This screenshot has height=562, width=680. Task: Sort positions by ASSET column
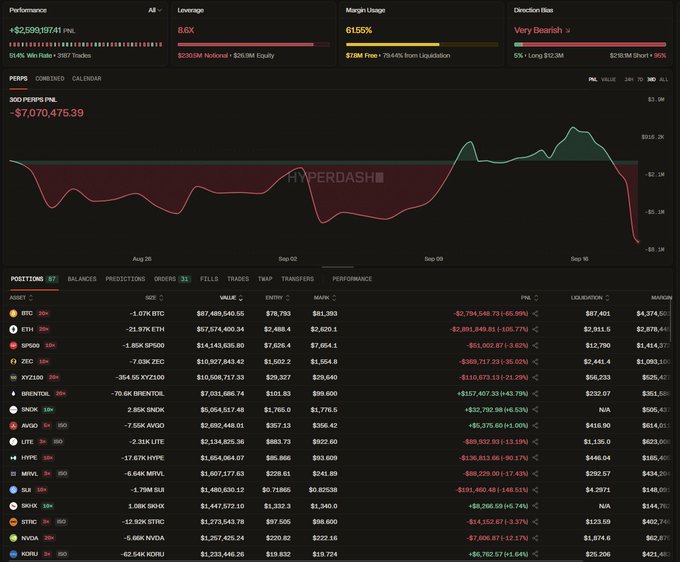coord(21,298)
